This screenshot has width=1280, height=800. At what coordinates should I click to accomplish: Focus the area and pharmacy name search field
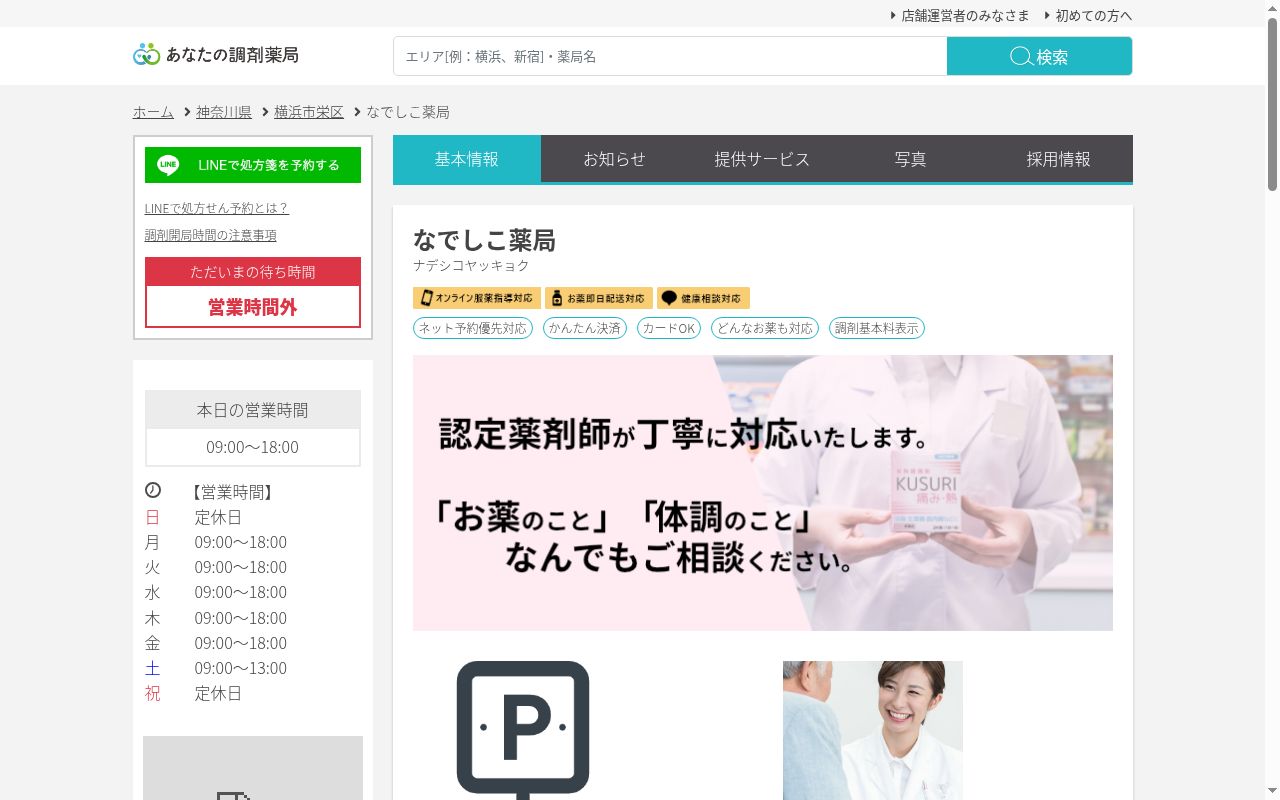[670, 56]
